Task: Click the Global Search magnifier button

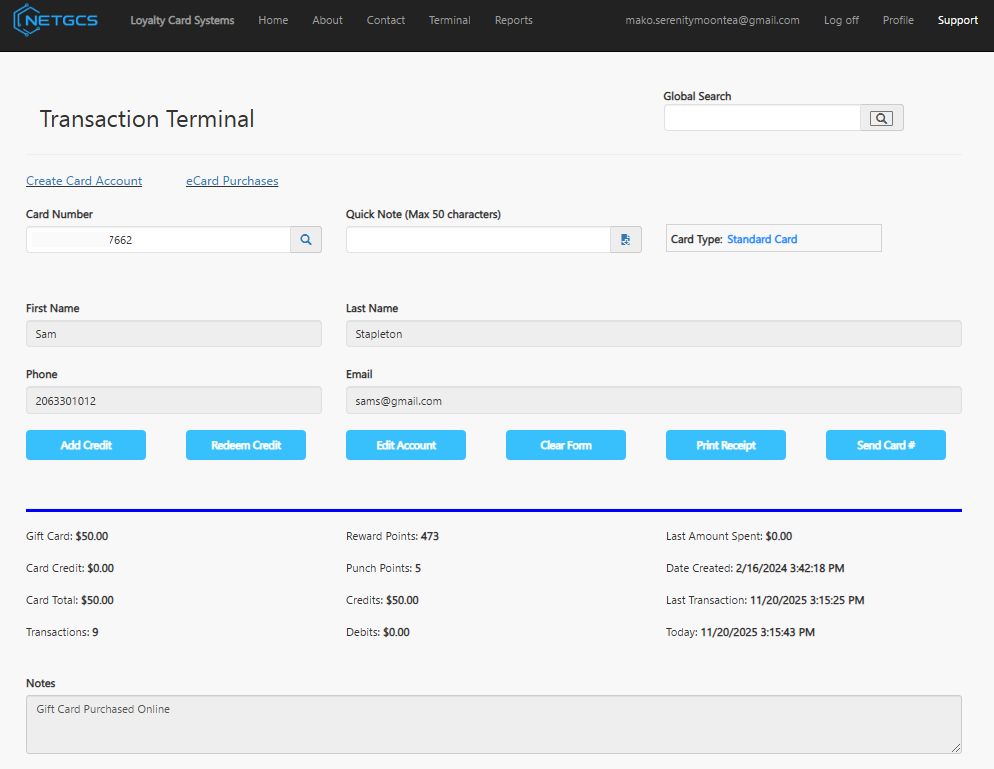Action: (881, 118)
